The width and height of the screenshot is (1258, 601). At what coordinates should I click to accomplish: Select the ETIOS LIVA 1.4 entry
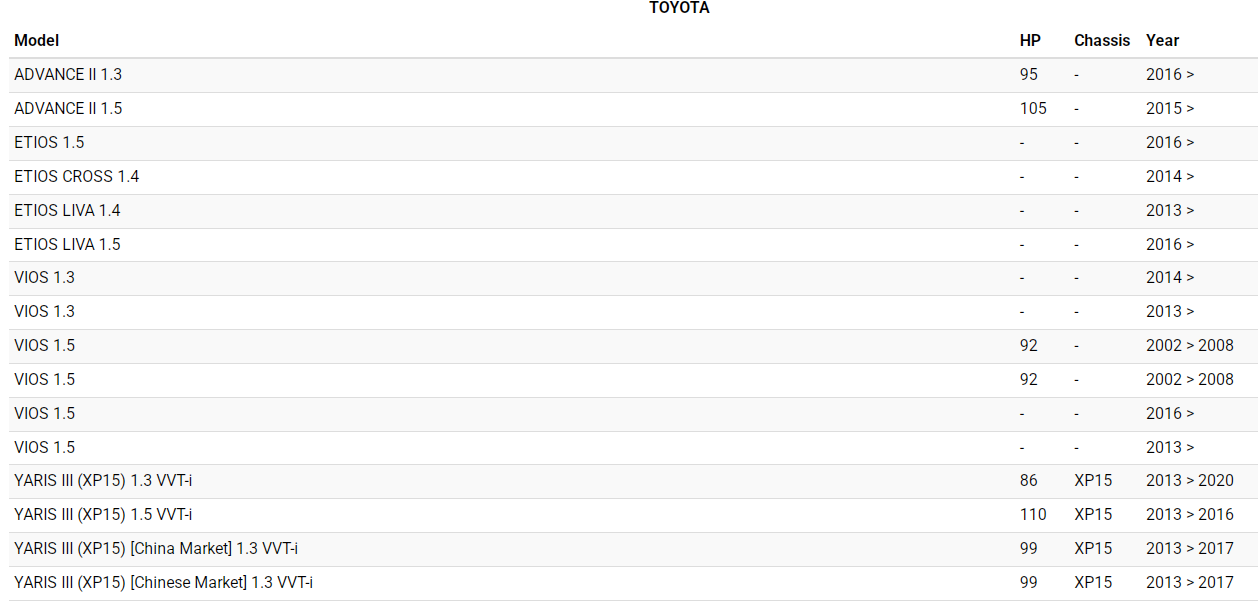click(x=67, y=211)
